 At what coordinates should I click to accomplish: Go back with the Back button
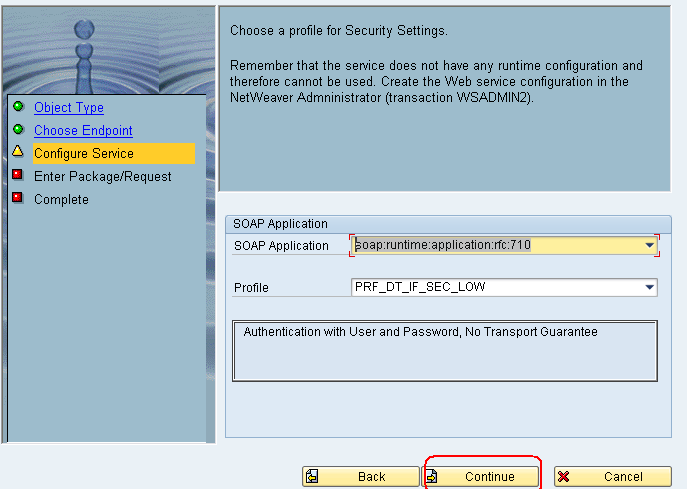[360, 476]
